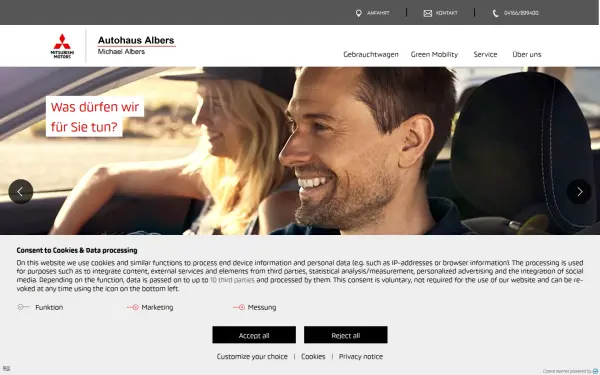Click the phone handset icon
600x375 pixels.
[496, 13]
